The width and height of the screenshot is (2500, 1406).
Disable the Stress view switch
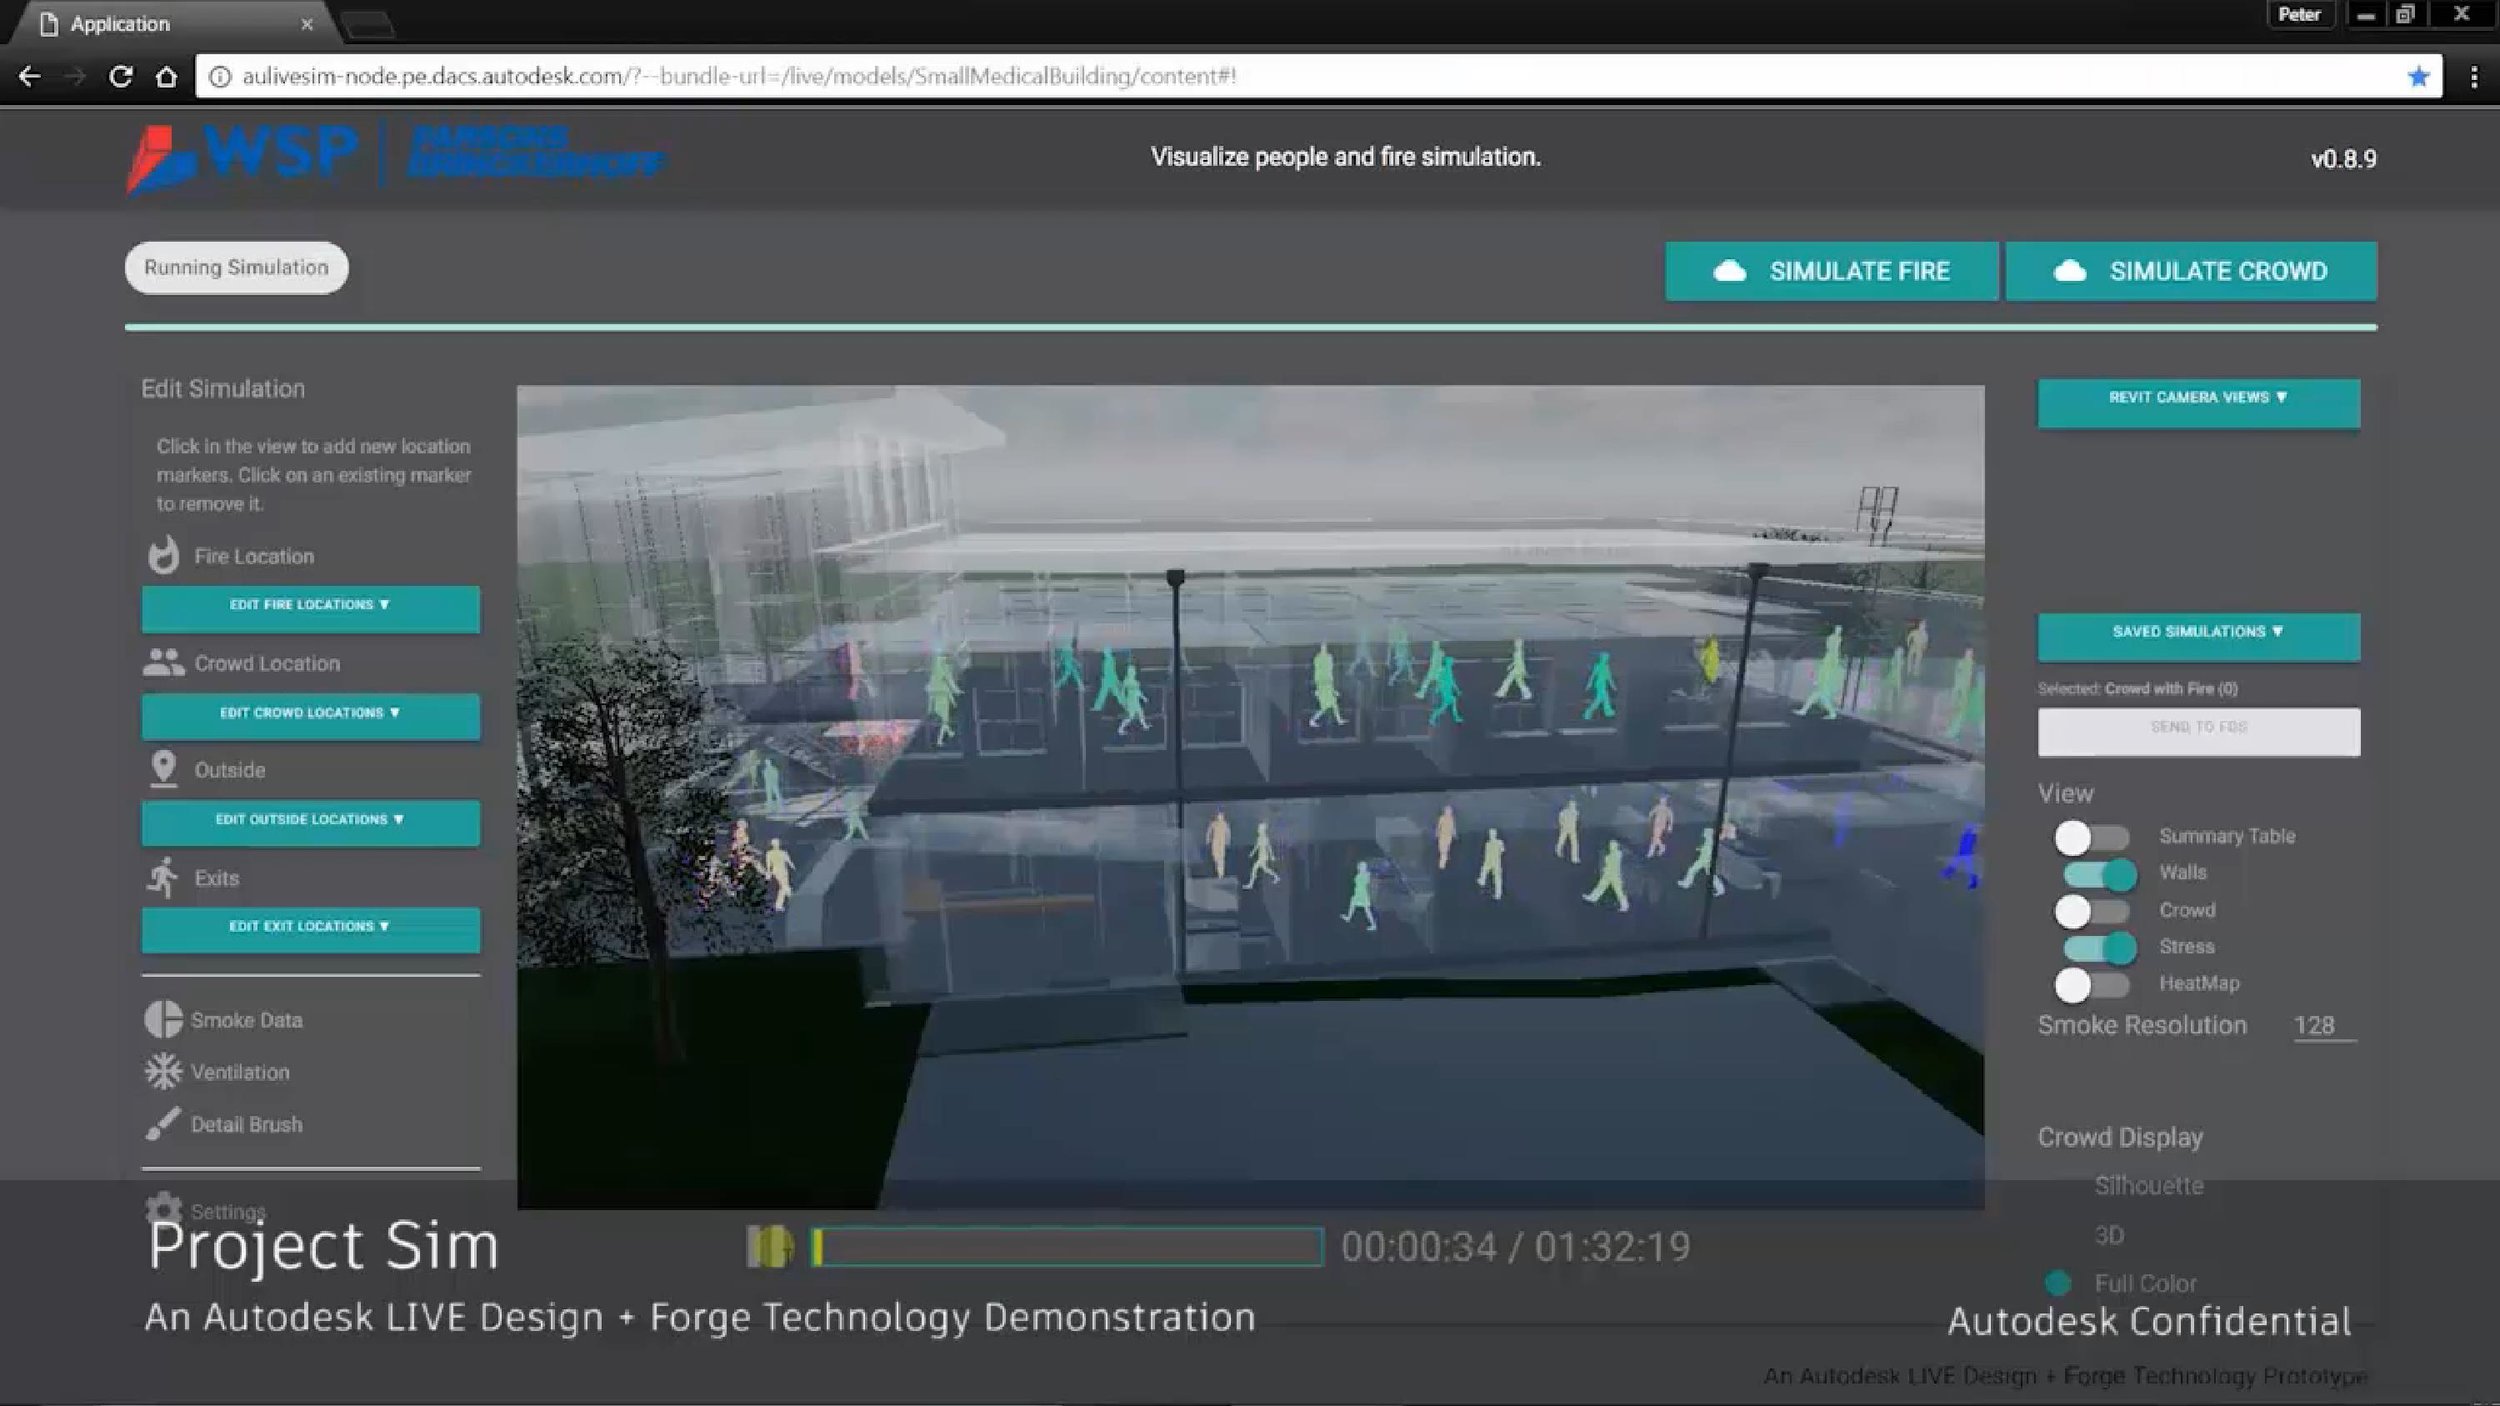(x=2099, y=947)
